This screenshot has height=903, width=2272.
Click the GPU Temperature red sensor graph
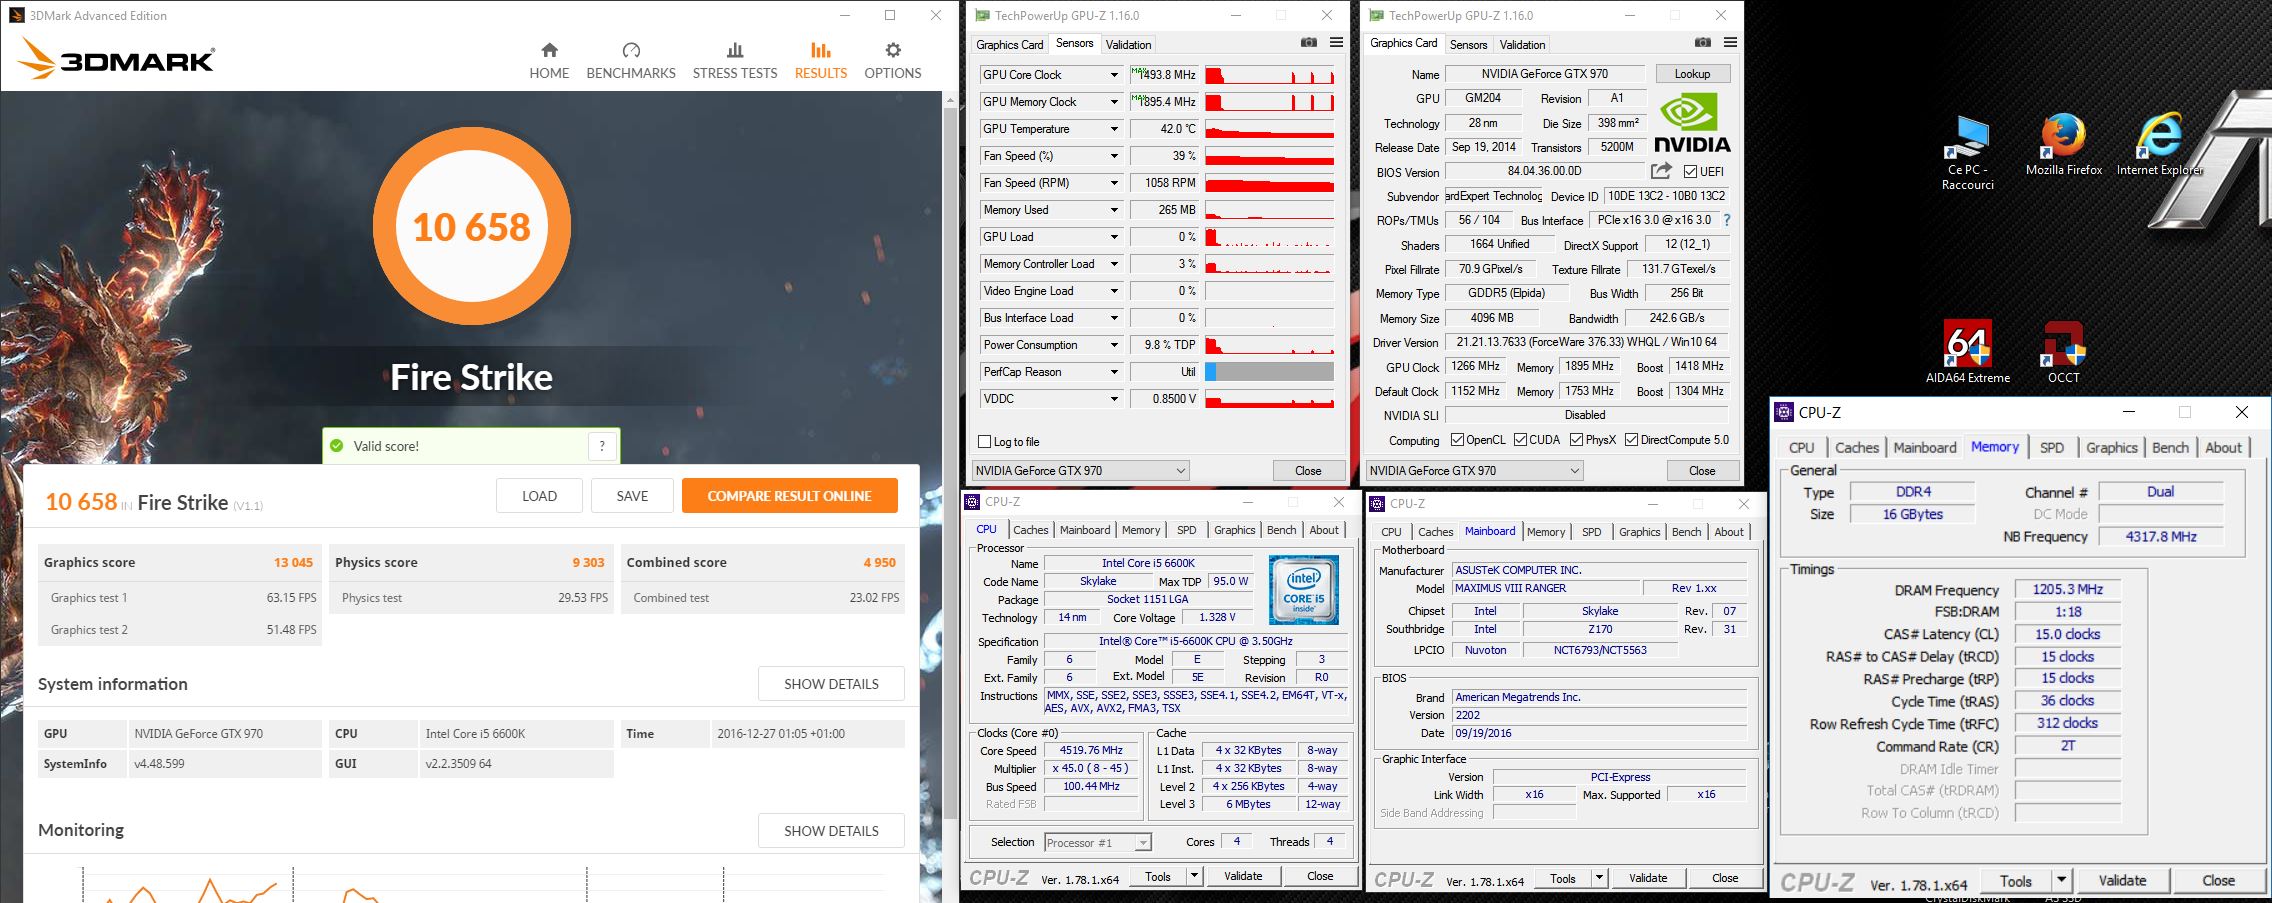pos(1269,129)
